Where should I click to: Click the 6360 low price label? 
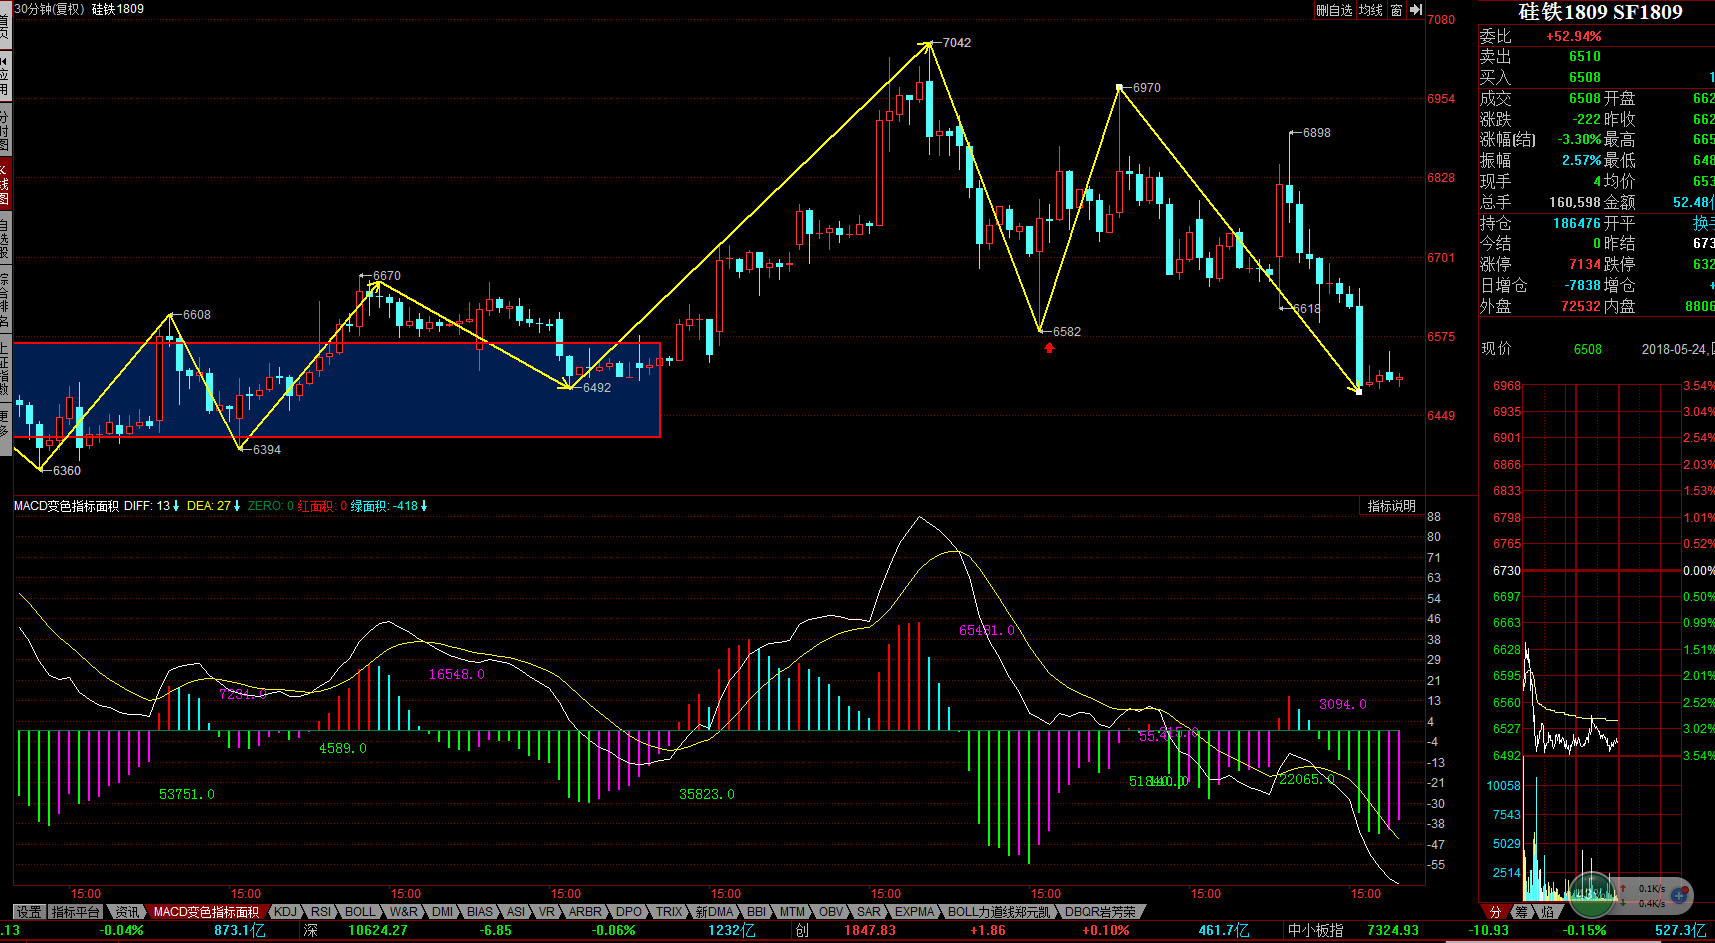(x=67, y=471)
